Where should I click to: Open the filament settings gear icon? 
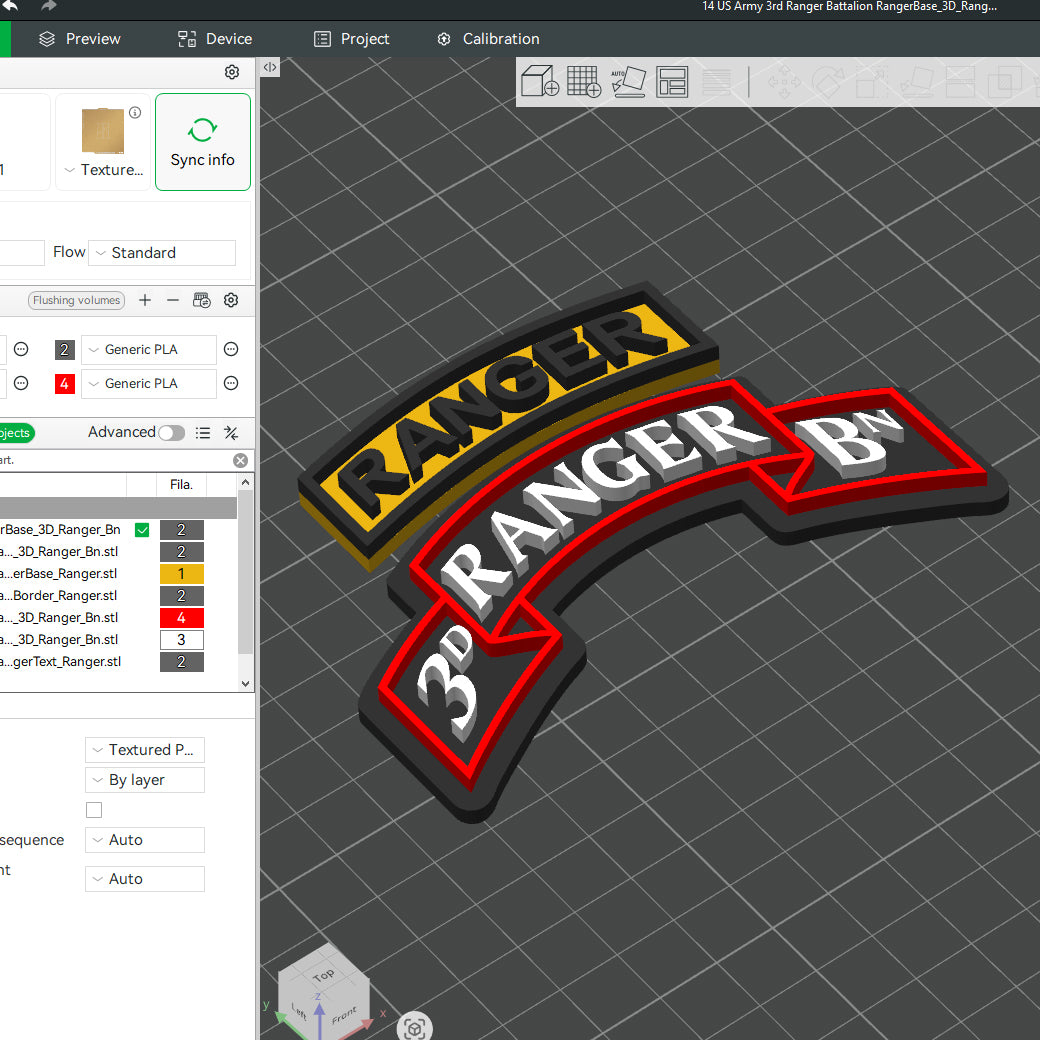tap(230, 300)
